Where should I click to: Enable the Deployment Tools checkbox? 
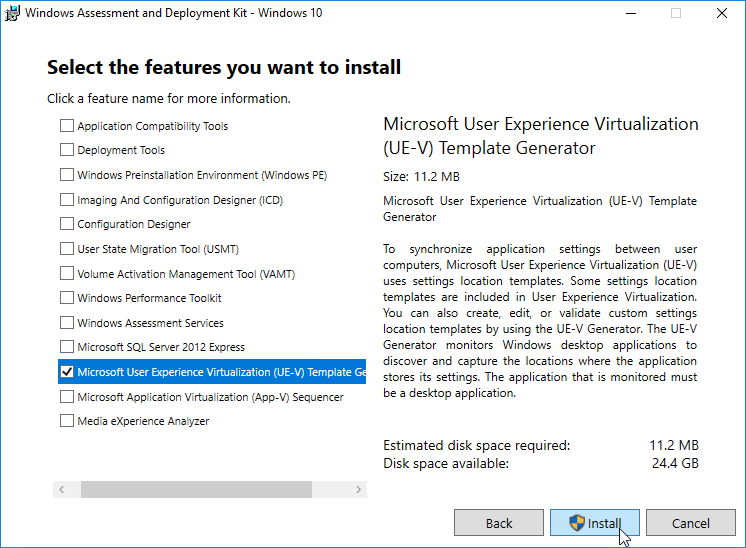coord(67,150)
